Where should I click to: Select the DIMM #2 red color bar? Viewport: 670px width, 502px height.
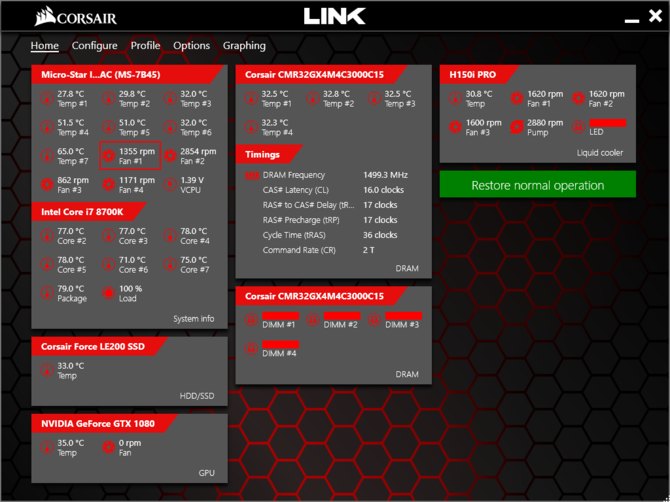[342, 316]
